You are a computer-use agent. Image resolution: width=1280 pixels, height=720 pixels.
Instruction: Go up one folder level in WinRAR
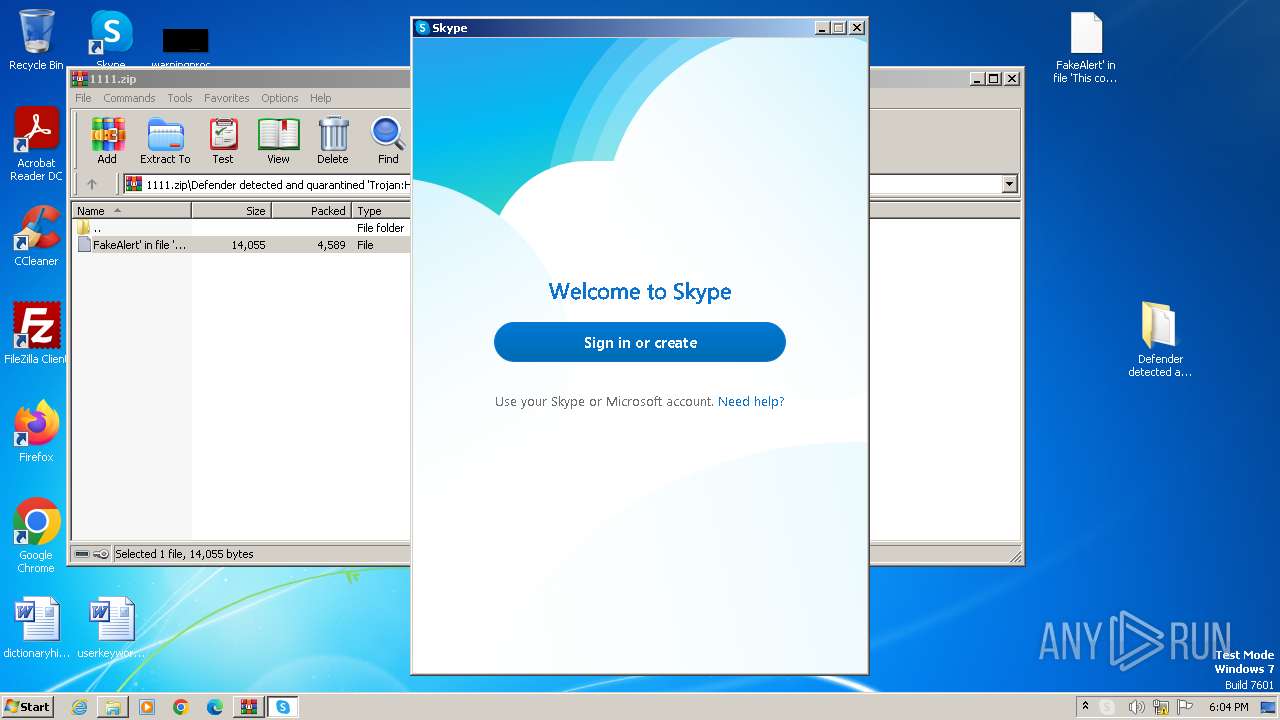[x=92, y=184]
